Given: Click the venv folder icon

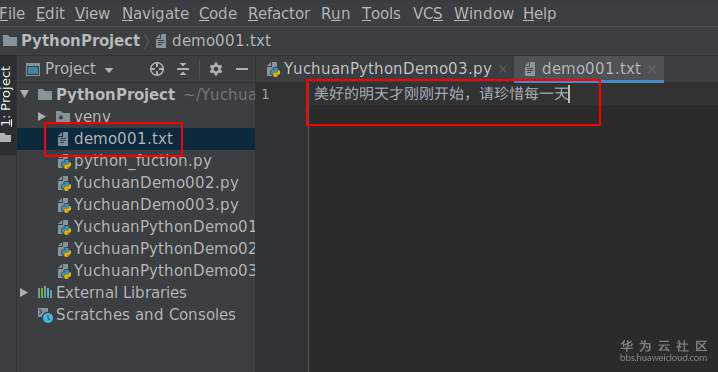Looking at the screenshot, I should [x=63, y=117].
